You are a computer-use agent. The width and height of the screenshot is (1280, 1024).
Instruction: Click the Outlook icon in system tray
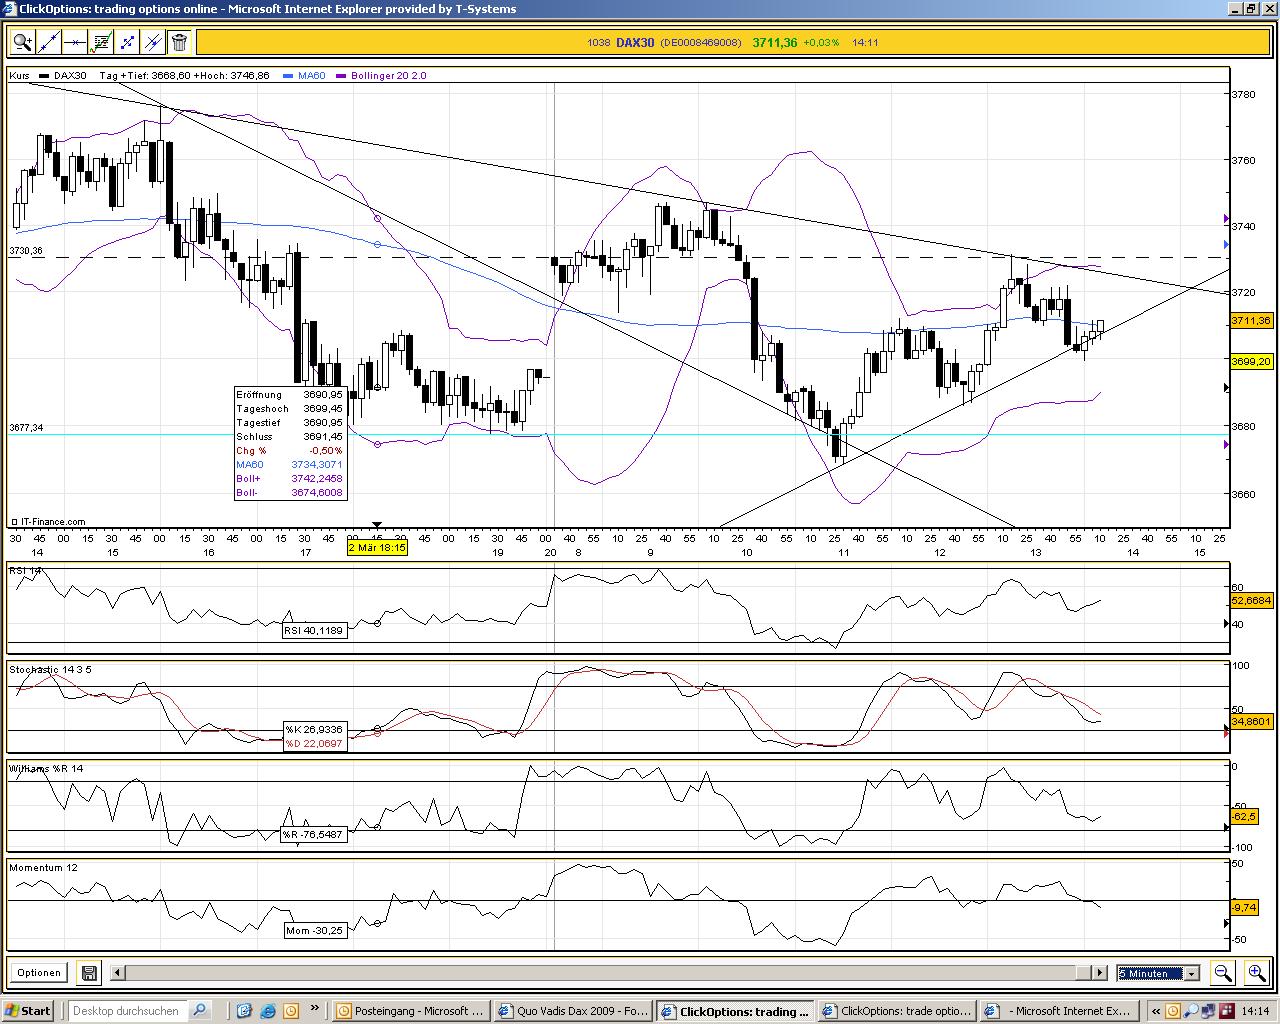(1174, 1010)
